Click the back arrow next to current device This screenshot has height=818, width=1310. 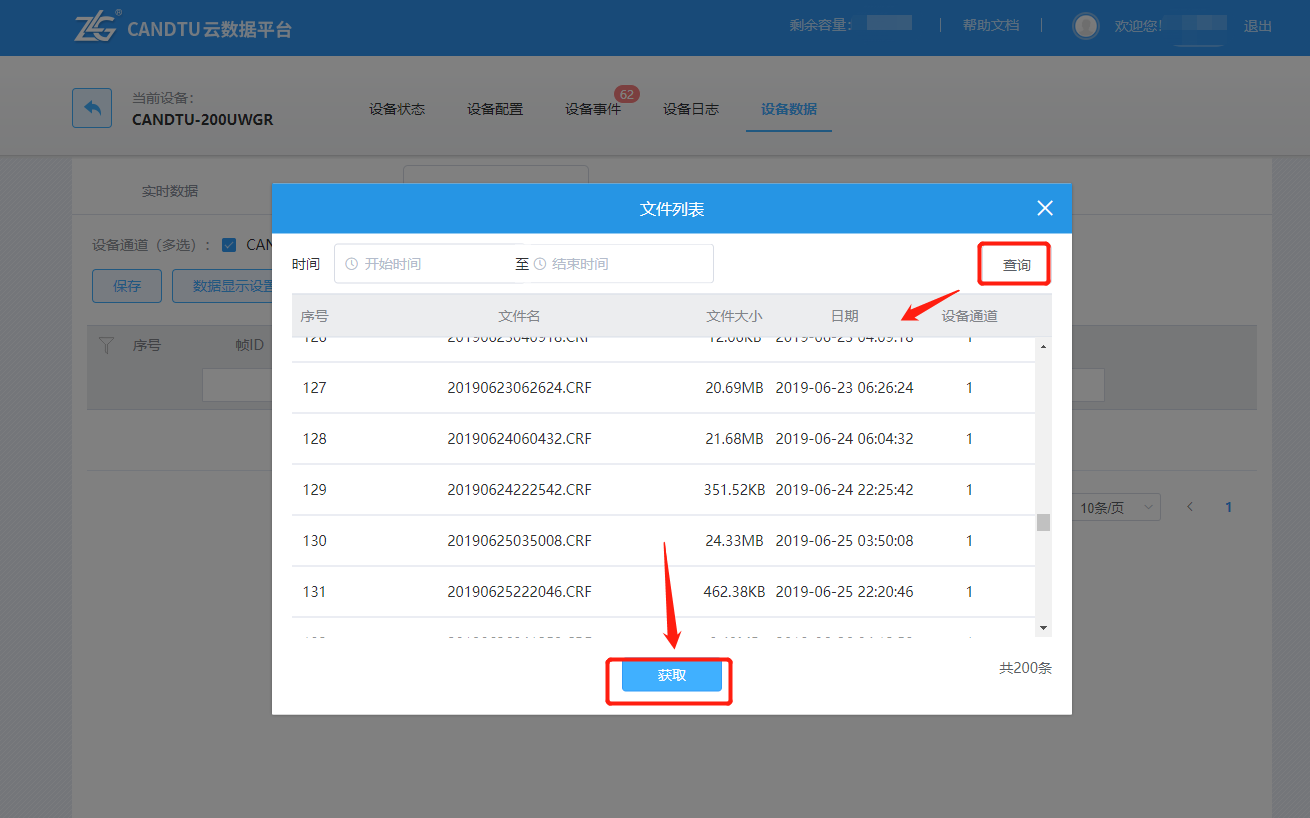click(91, 107)
